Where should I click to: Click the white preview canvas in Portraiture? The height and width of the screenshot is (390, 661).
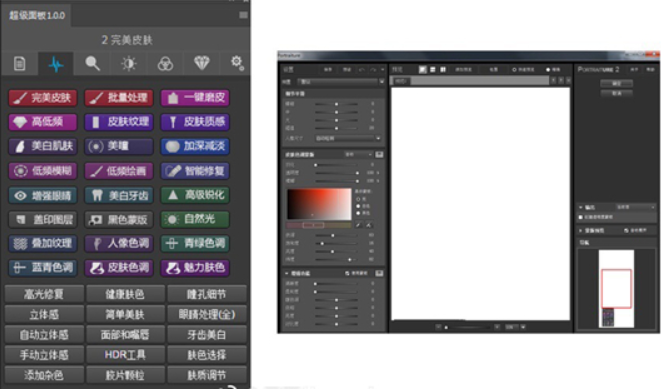[x=481, y=204]
